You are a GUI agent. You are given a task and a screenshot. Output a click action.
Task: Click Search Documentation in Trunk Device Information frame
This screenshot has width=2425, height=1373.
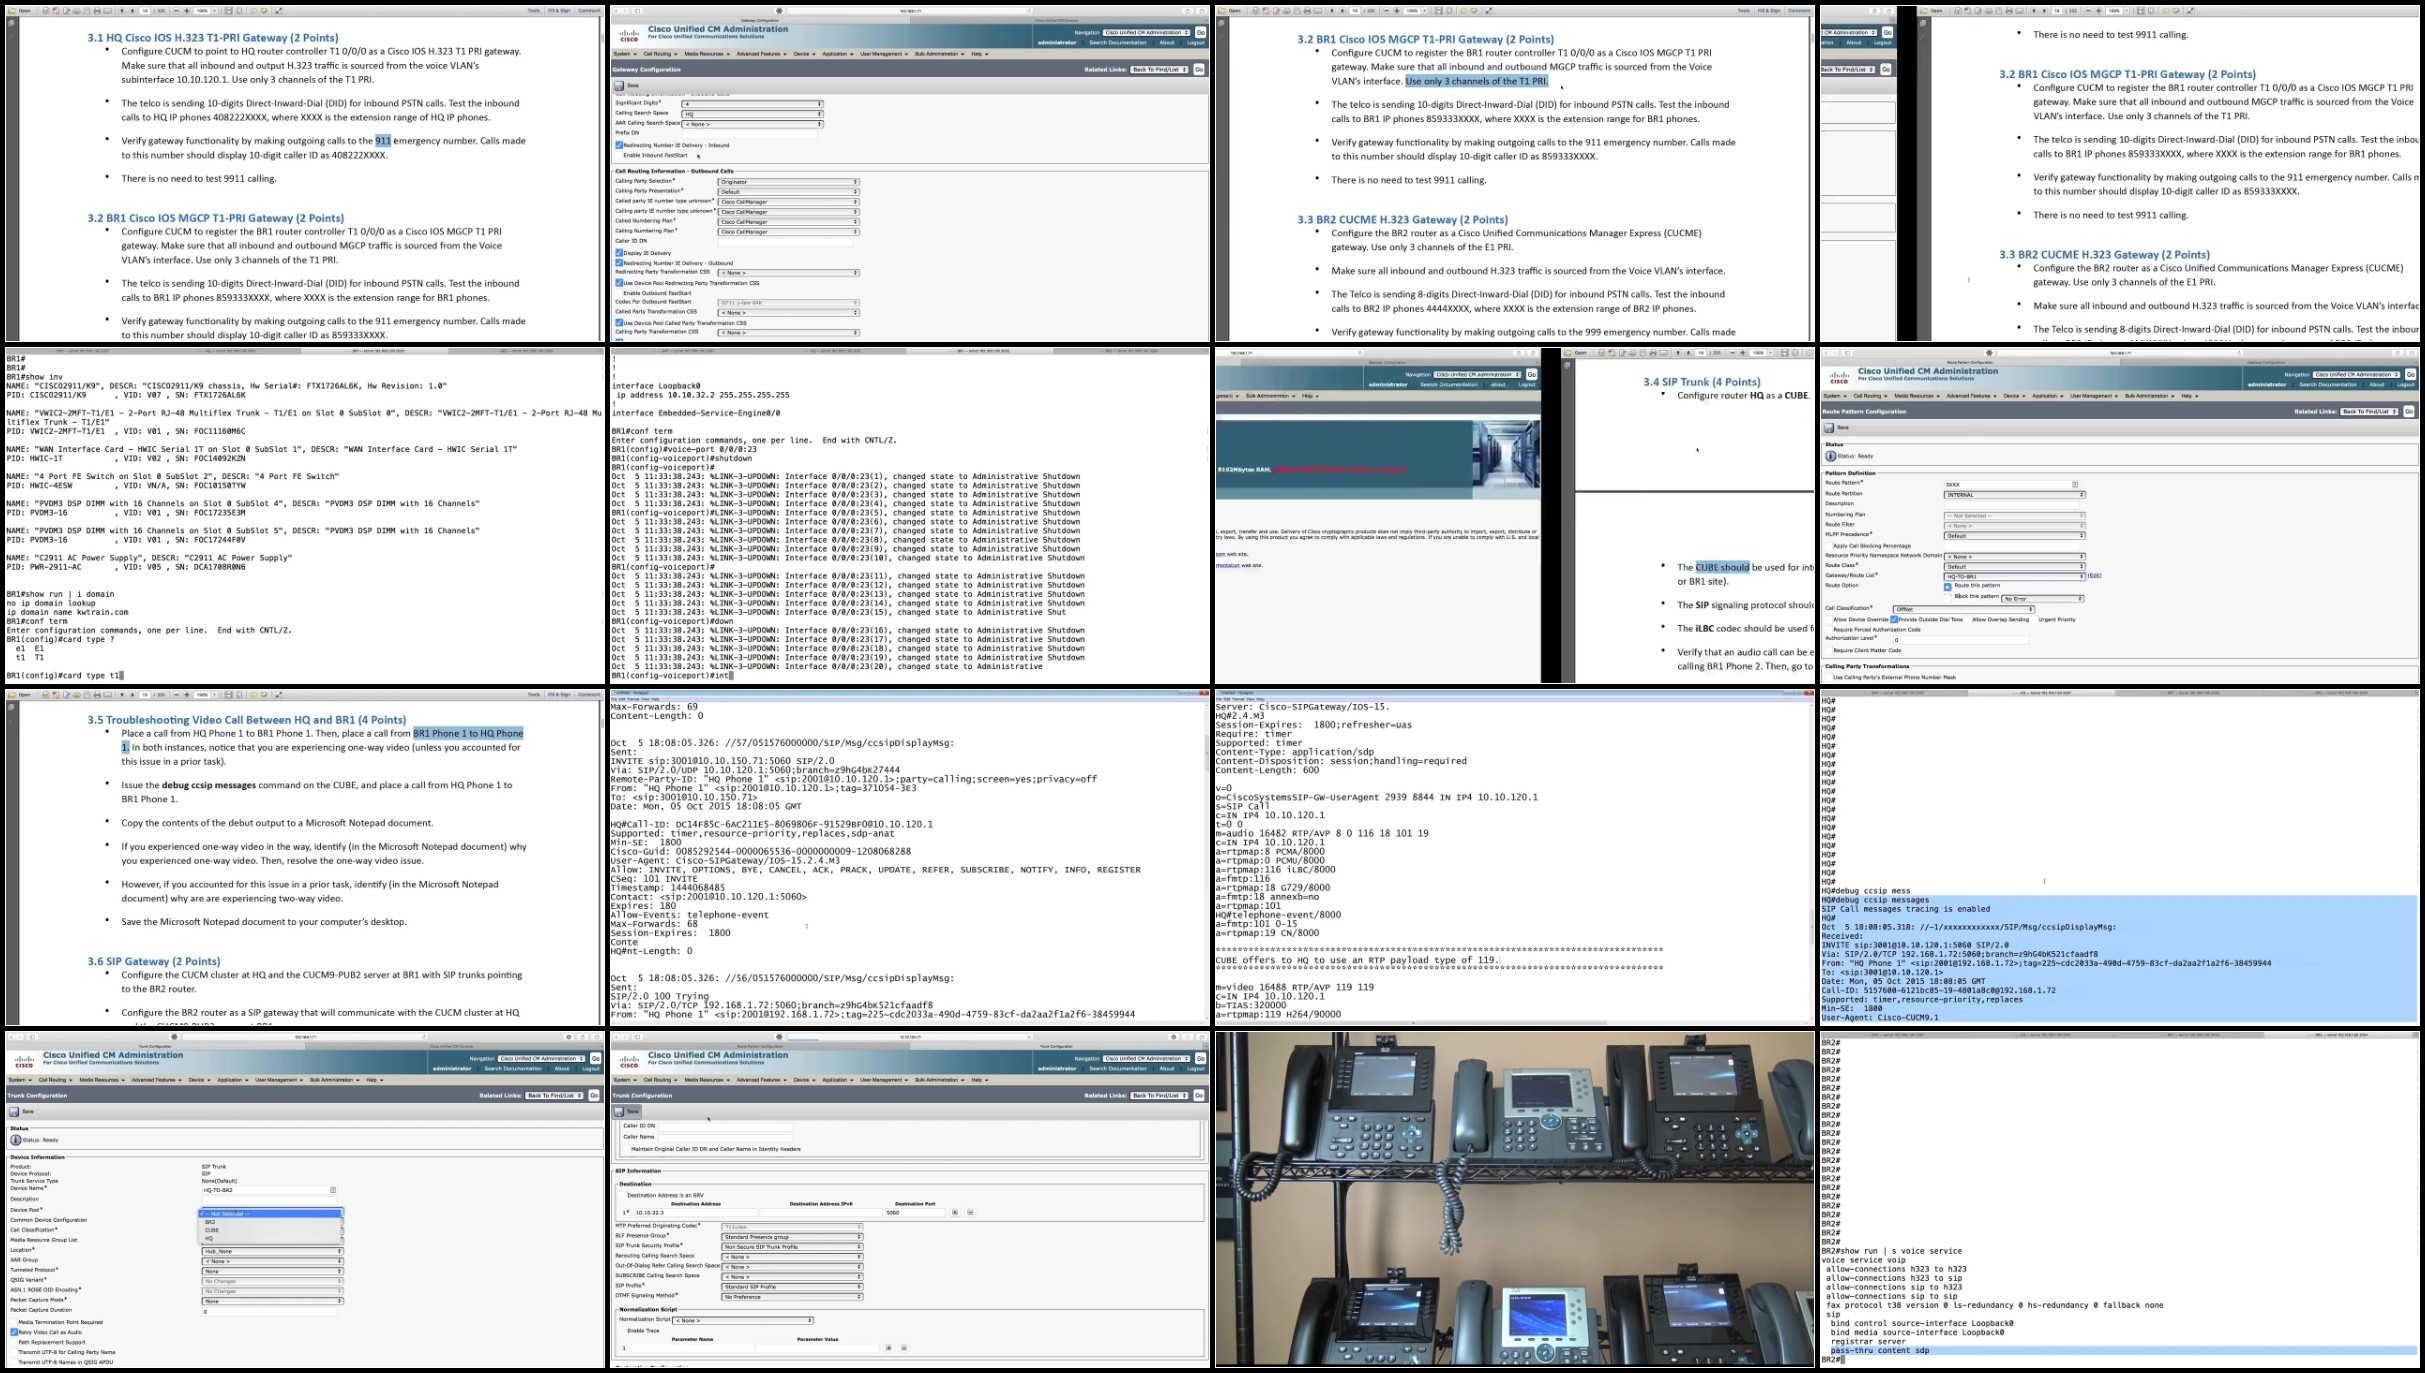pyautogui.click(x=513, y=1069)
